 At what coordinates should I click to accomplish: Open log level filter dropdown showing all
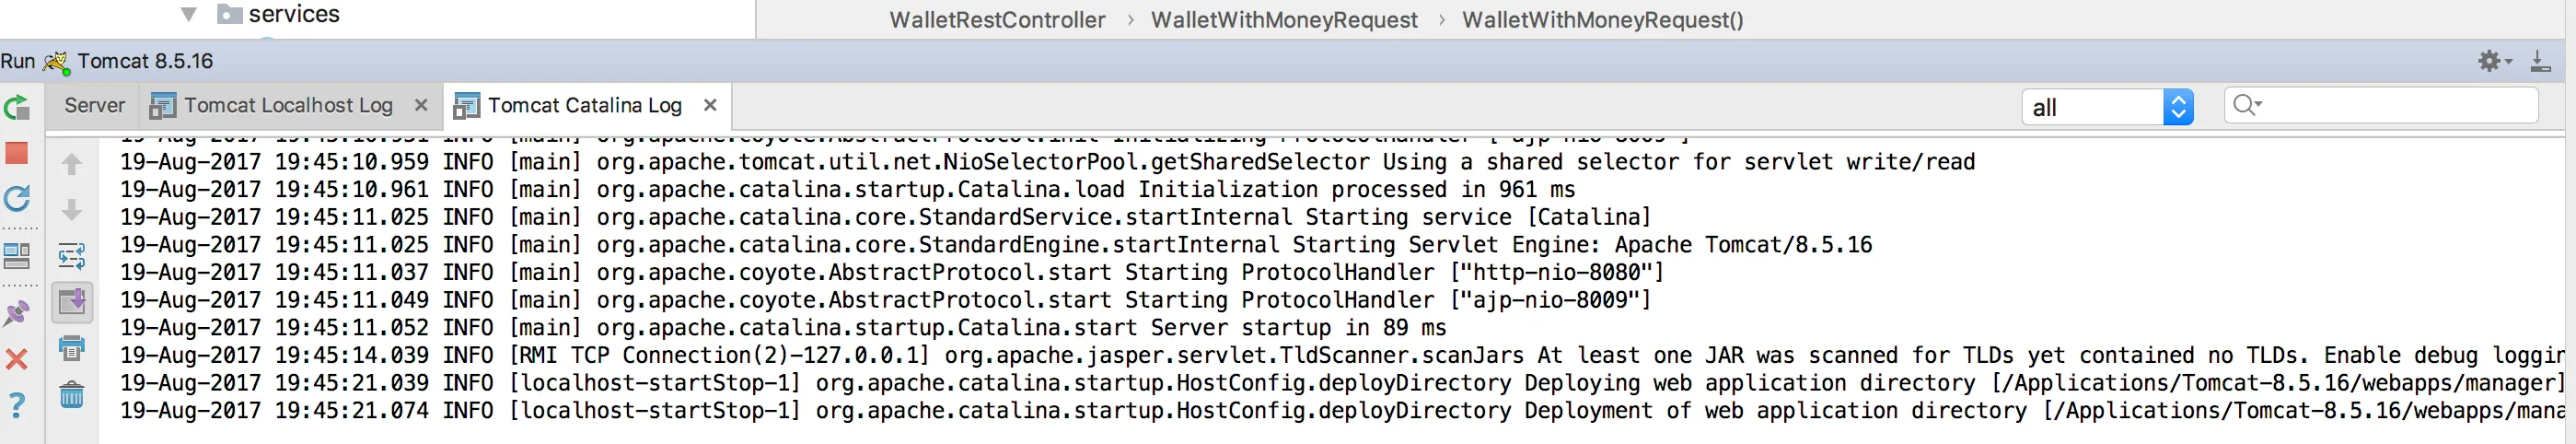[x=2107, y=107]
